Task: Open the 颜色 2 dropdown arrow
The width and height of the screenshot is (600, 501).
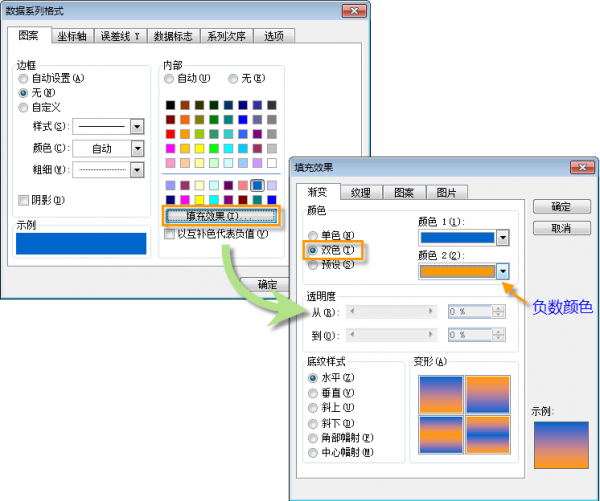Action: click(502, 271)
